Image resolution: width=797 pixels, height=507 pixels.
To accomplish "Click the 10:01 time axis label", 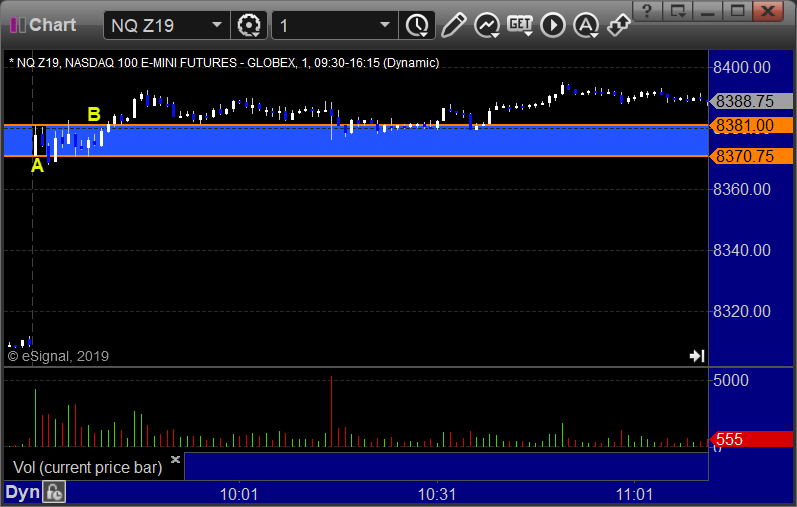I will point(239,494).
